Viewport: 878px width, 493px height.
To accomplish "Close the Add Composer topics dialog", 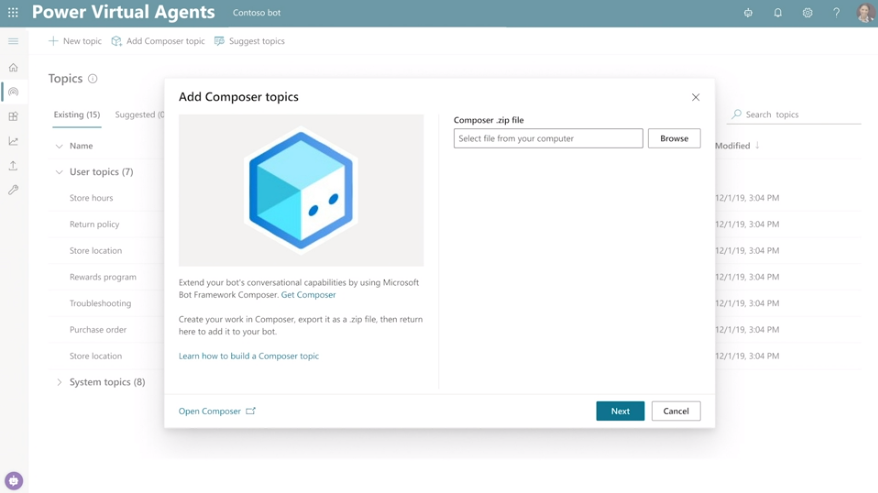I will [x=695, y=97].
